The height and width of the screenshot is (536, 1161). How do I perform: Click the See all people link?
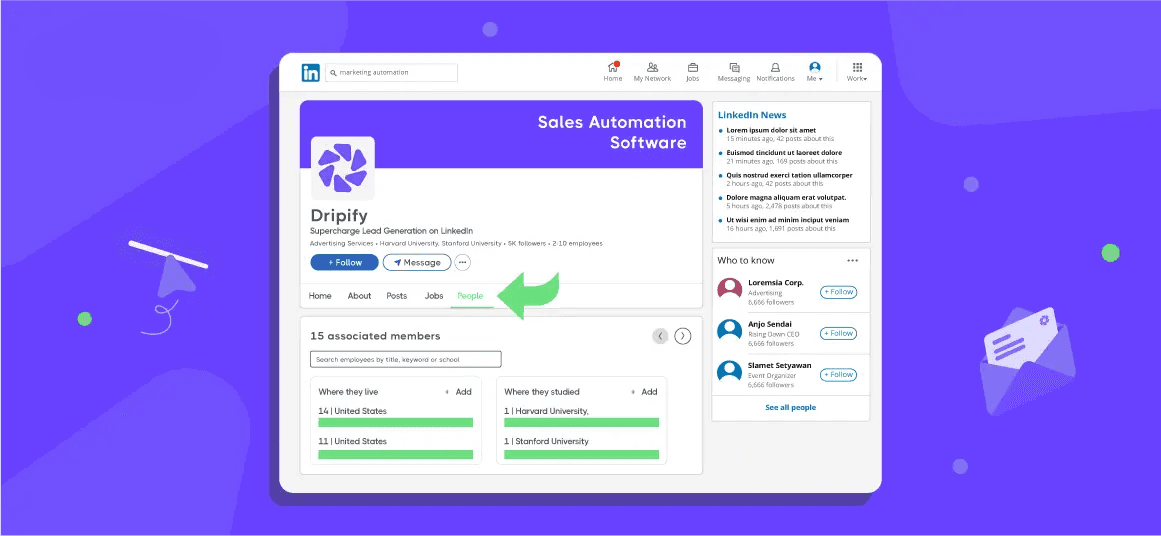click(791, 408)
